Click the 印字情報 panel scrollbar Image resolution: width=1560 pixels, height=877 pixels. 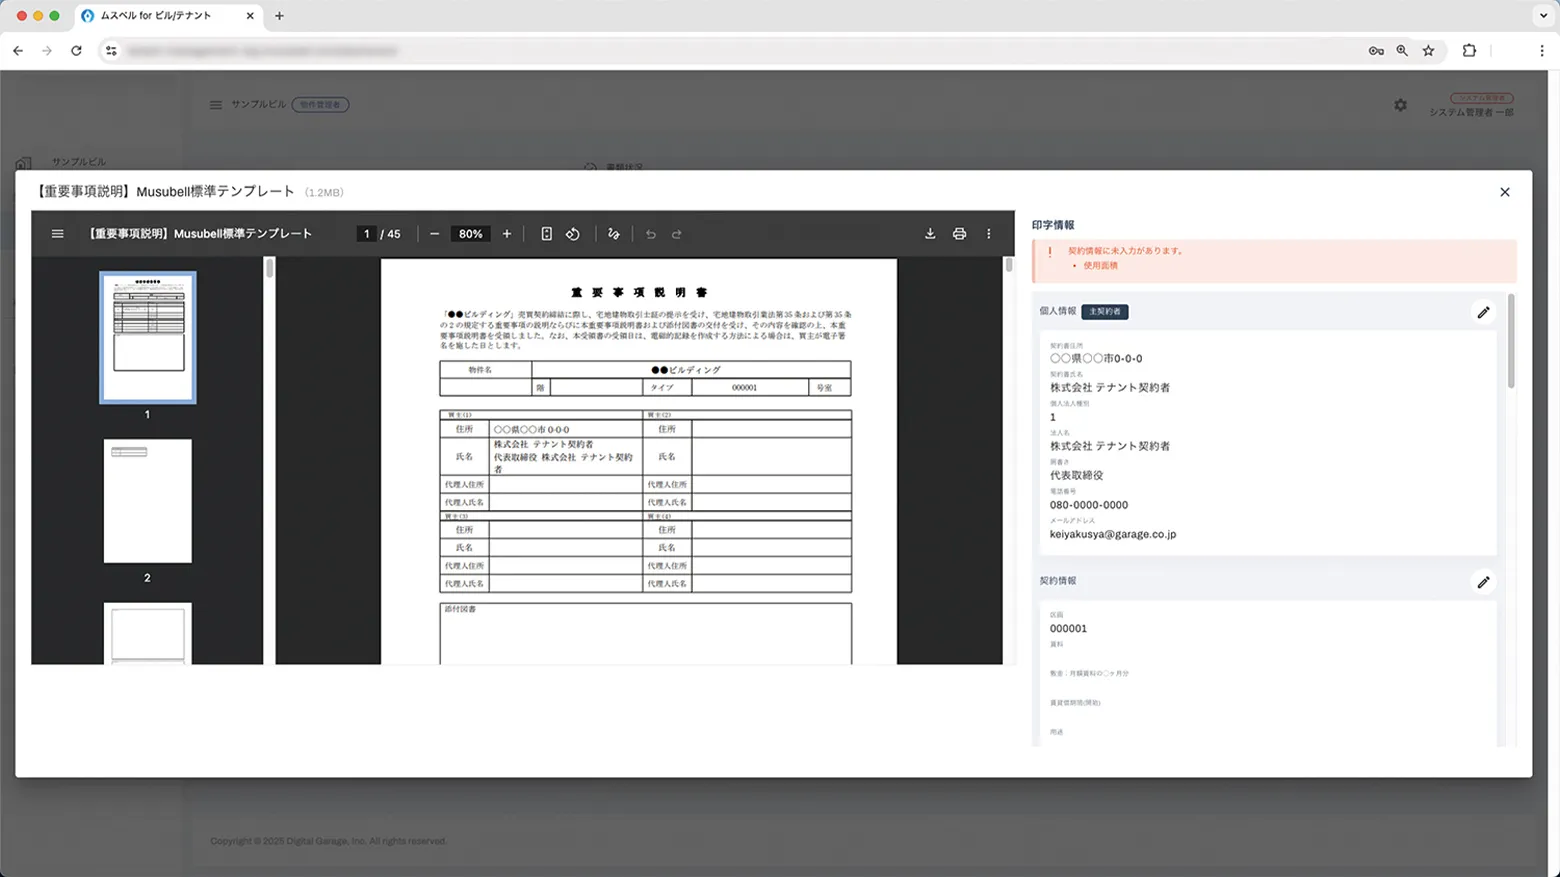[1510, 342]
